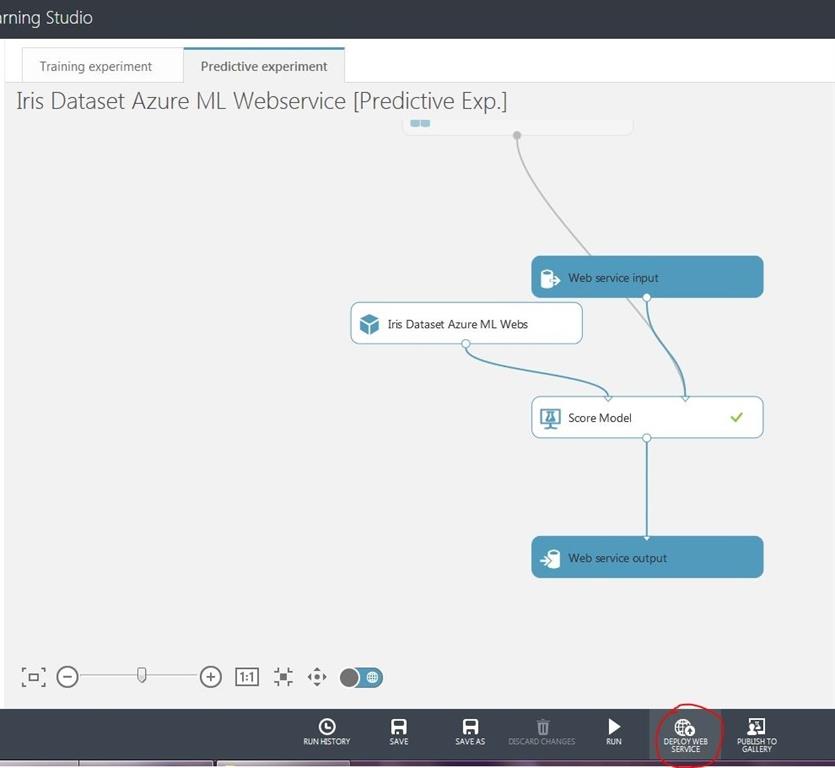
Task: Click the greyed-out Discard Changes trash icon
Action: pyautogui.click(x=542, y=727)
